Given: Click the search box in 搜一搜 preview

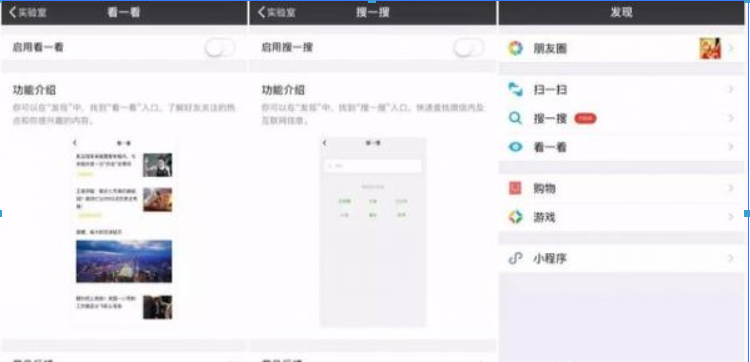Looking at the screenshot, I should pyautogui.click(x=373, y=166).
